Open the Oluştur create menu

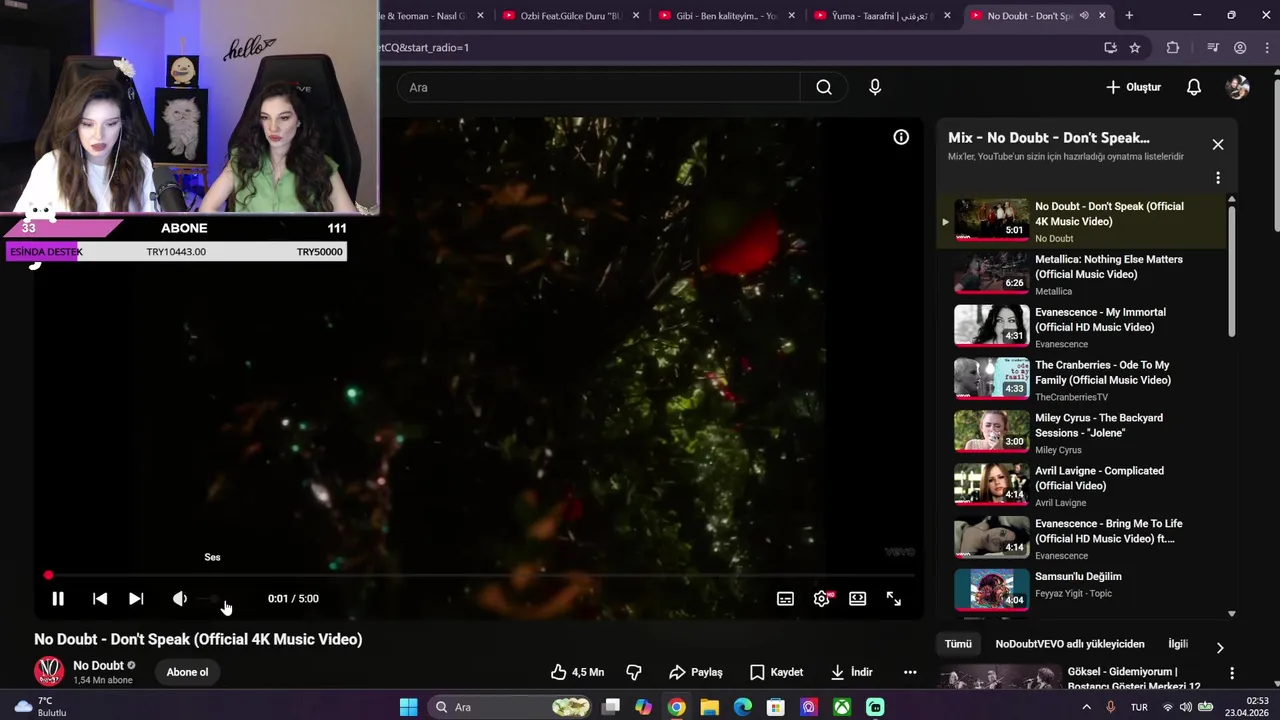tap(1133, 87)
